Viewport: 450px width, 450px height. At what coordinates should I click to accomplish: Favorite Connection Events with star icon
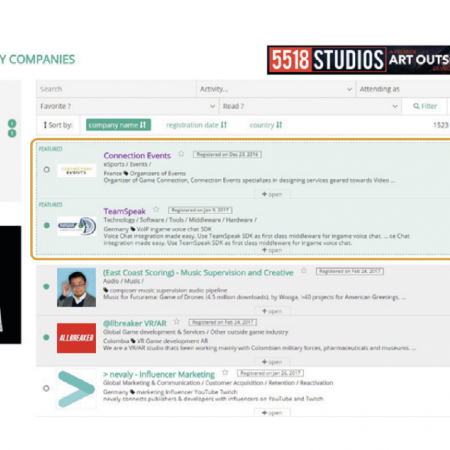[x=181, y=154]
